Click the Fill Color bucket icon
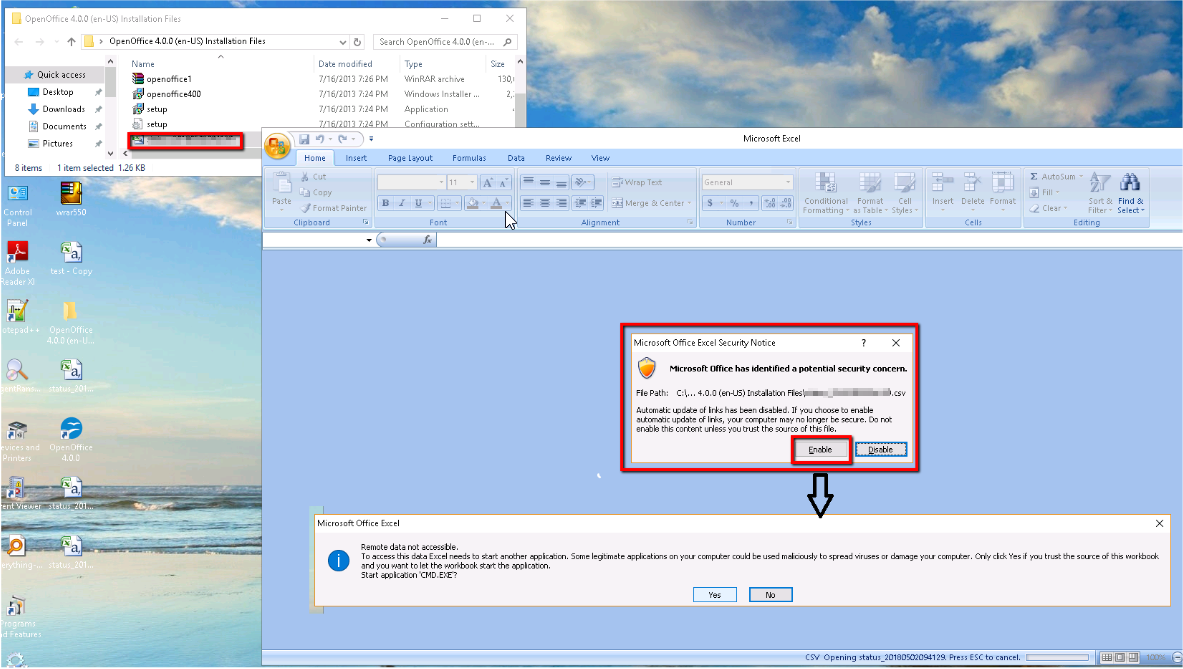 pyautogui.click(x=472, y=203)
